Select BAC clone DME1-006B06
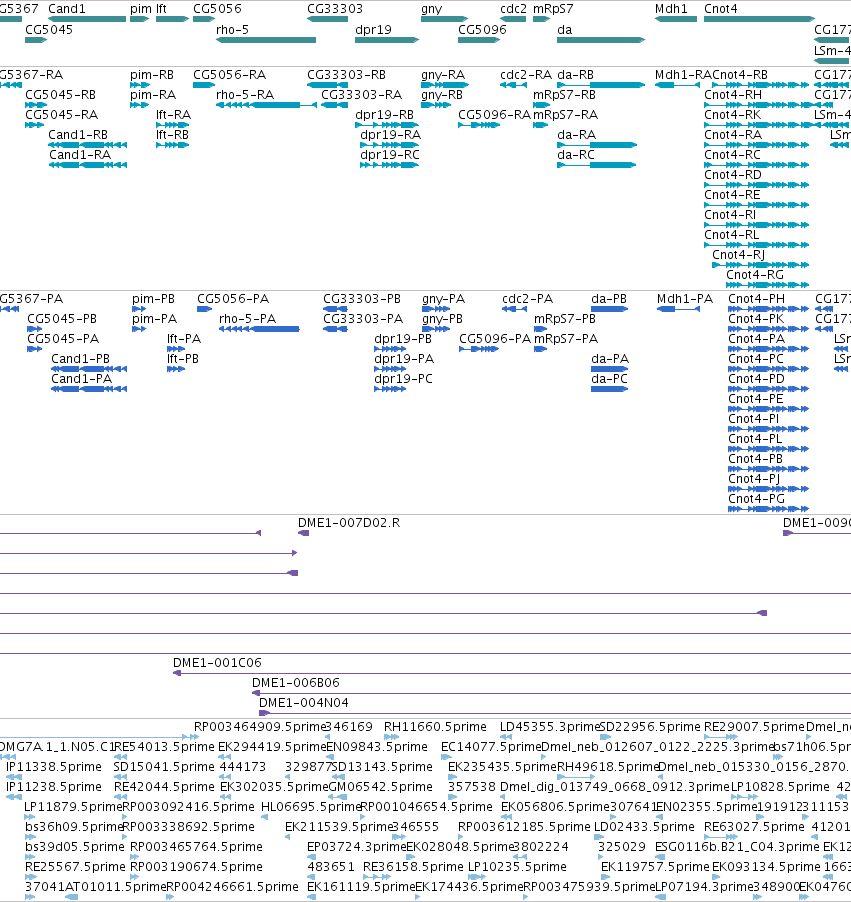Screen dimensions: 851x902 [296, 682]
